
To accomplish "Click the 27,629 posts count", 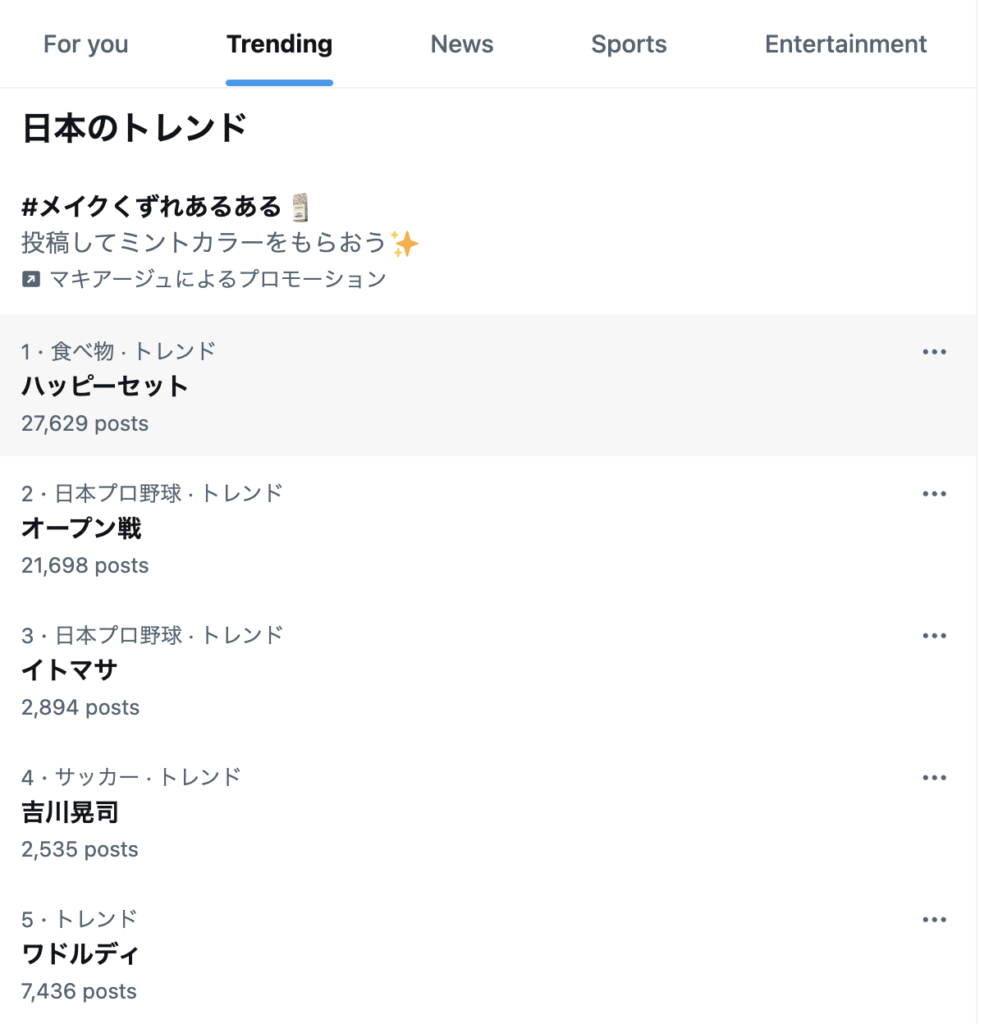I will [84, 424].
